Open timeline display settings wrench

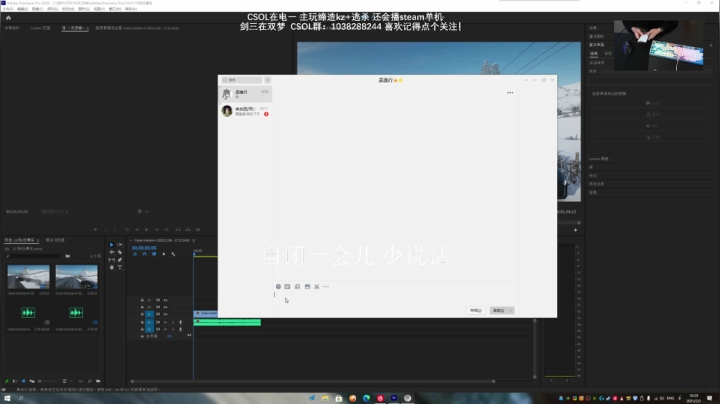pos(173,254)
